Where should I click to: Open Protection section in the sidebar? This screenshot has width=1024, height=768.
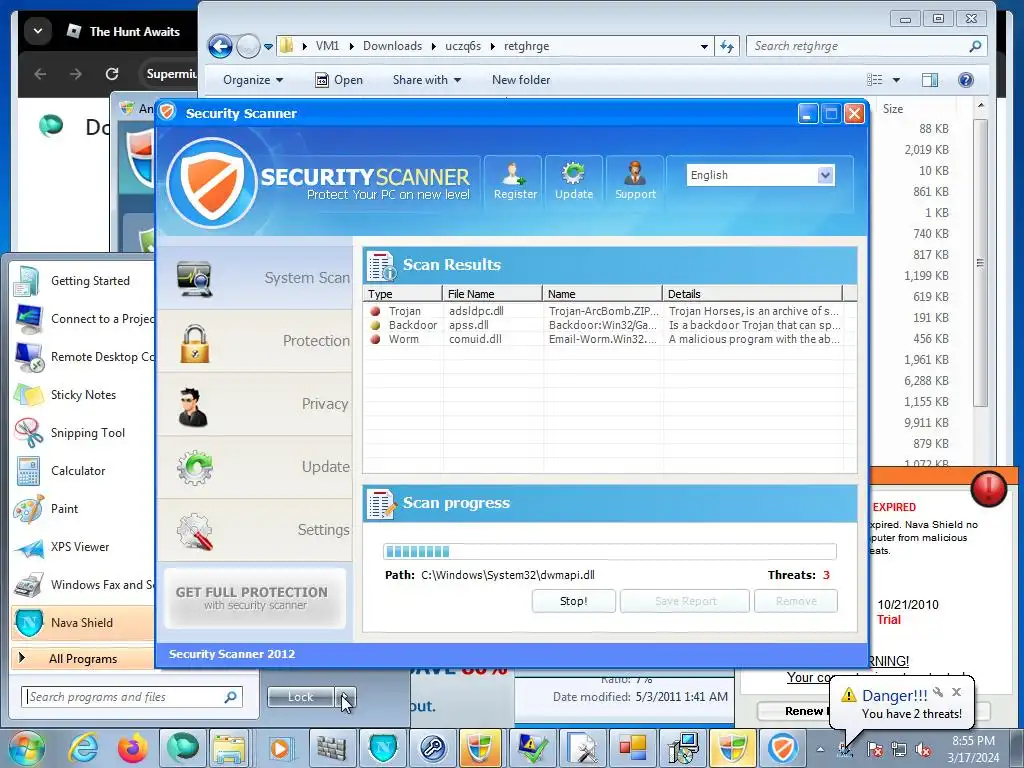click(255, 341)
